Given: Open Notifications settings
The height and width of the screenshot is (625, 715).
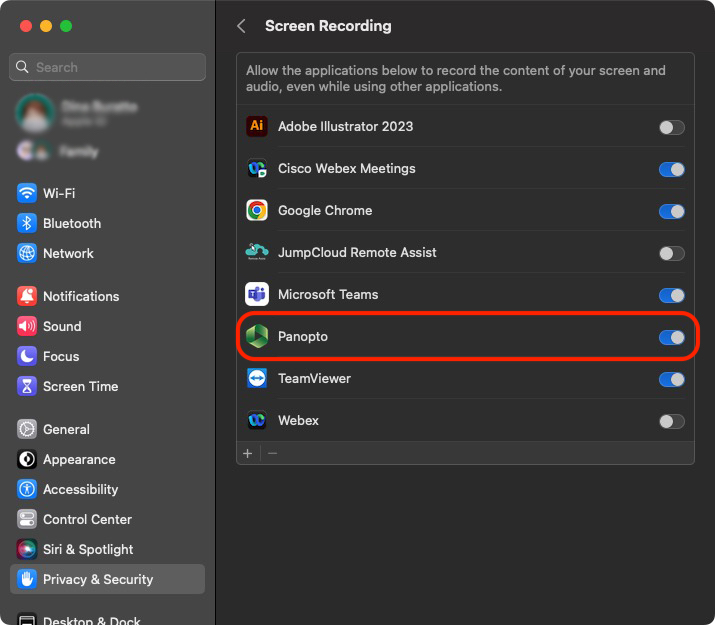Looking at the screenshot, I should 107,296.
